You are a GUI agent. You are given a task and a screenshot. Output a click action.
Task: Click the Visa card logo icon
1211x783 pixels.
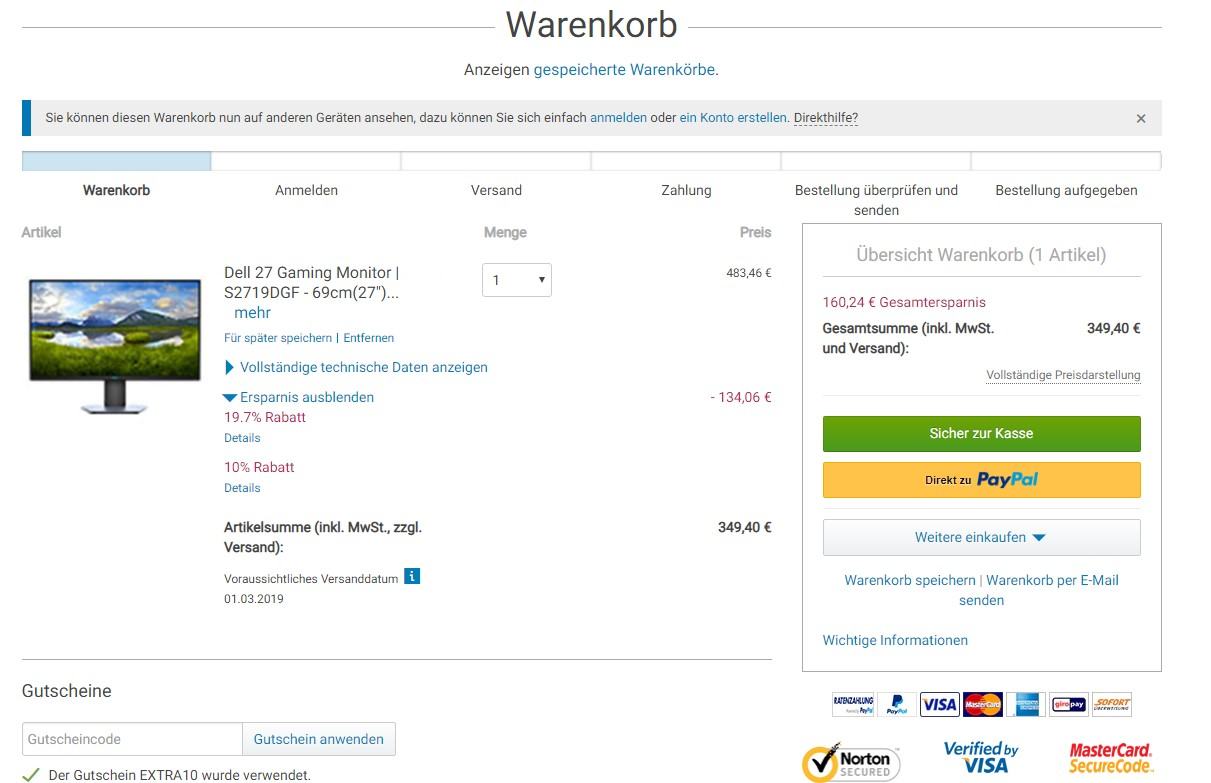939,705
